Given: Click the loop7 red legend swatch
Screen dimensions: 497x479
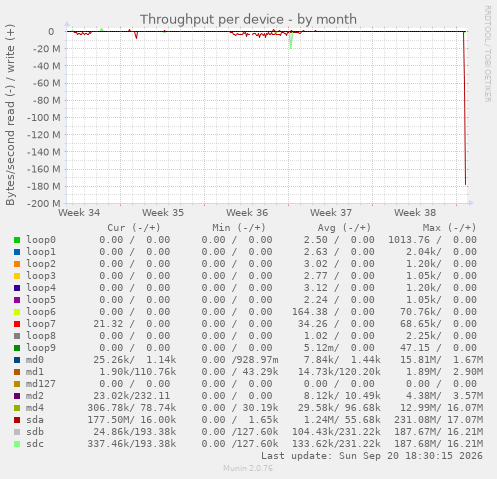Looking at the screenshot, I should 17,324.
